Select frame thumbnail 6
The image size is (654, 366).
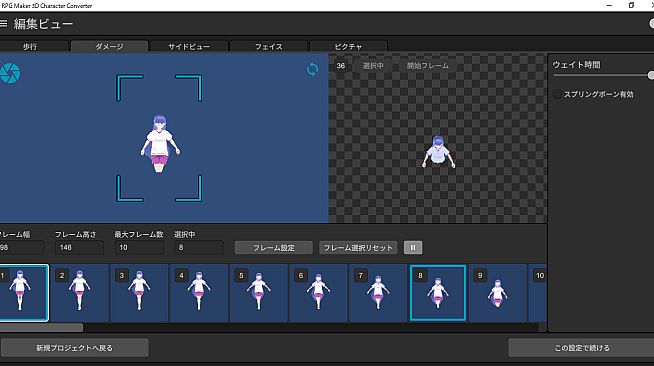[x=318, y=293]
